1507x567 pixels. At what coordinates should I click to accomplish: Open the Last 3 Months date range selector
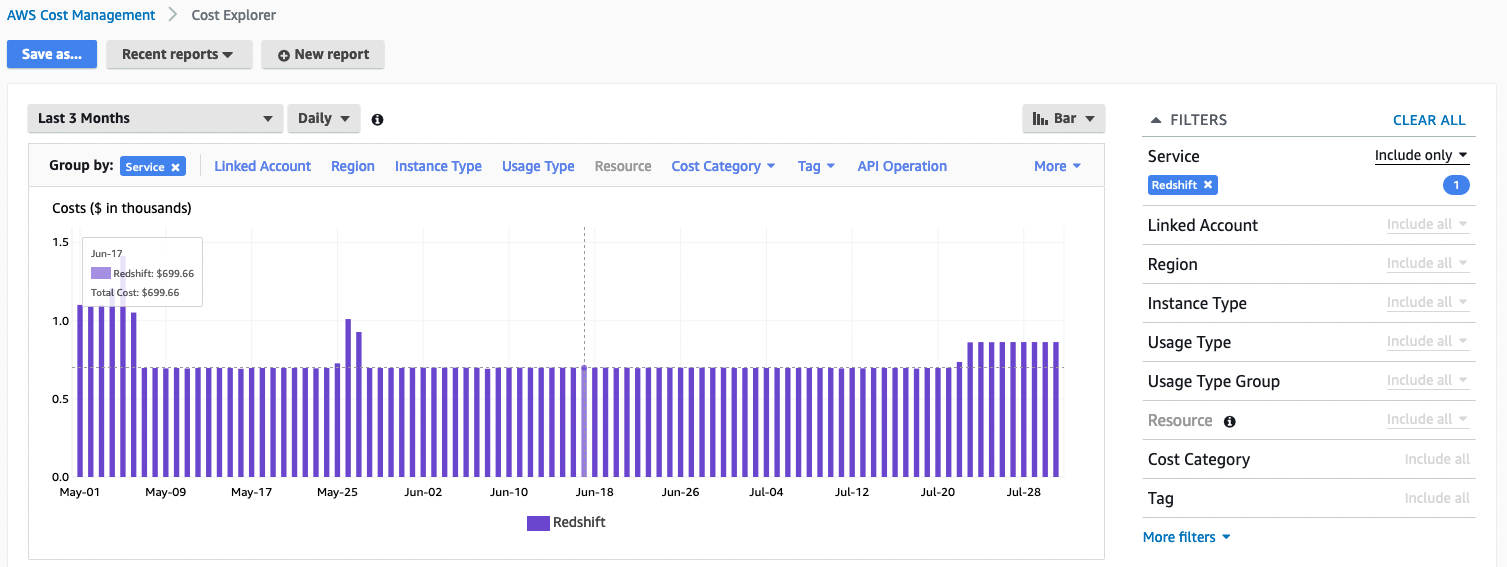(155, 118)
